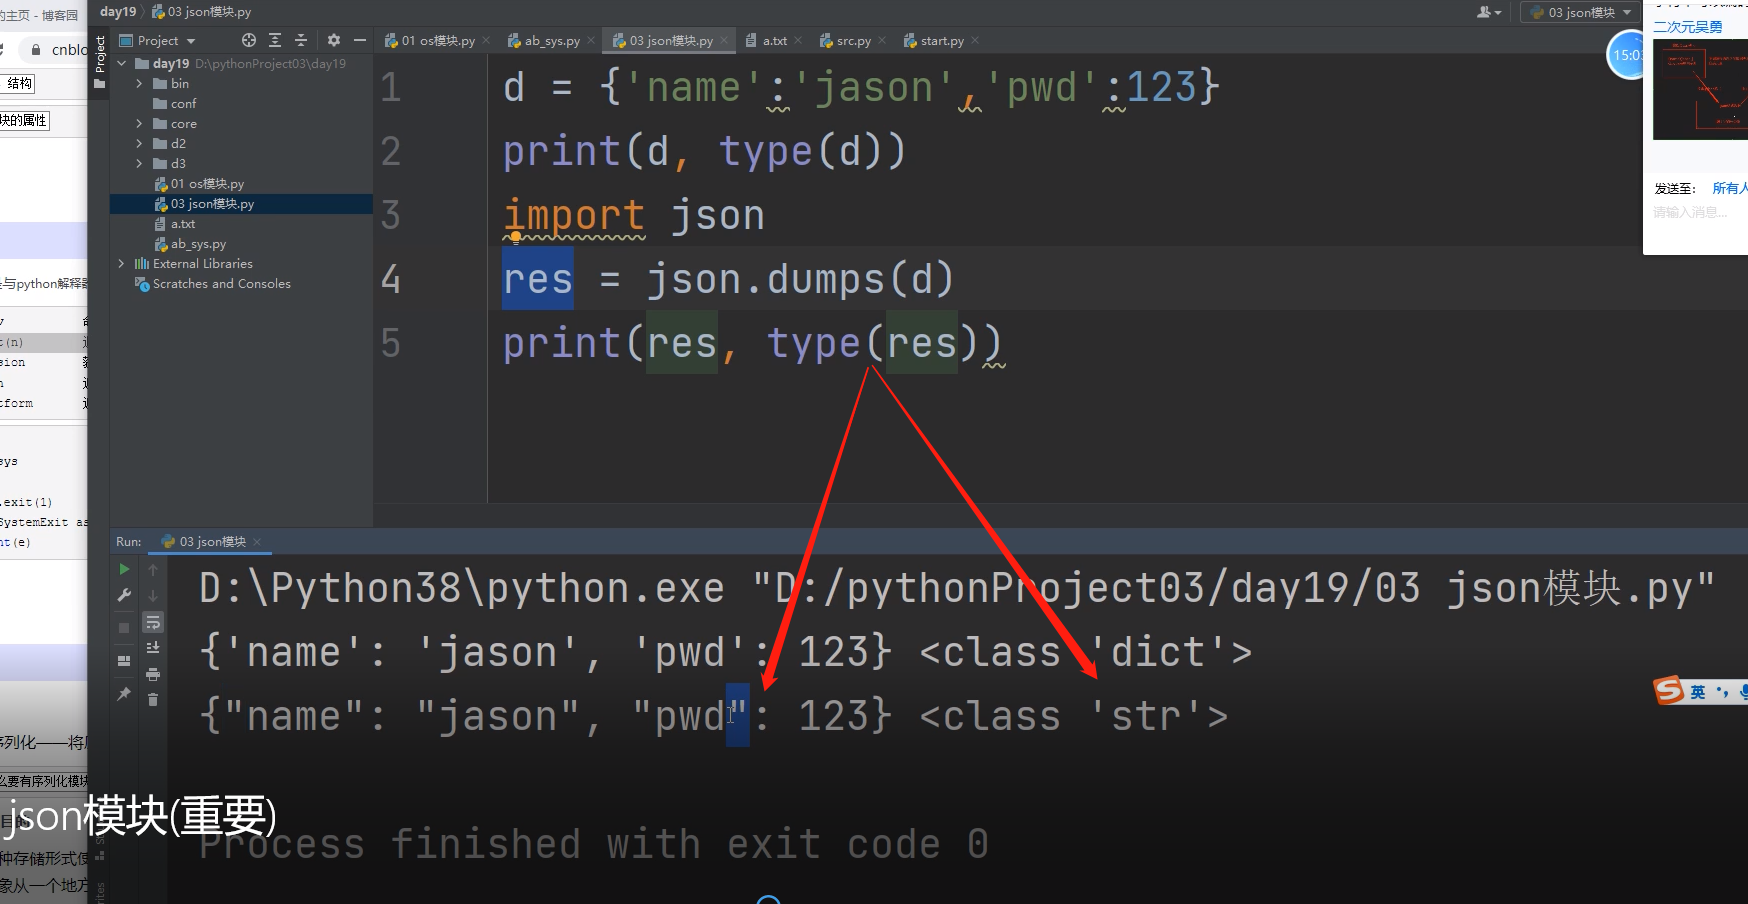Clear all console output with trash icon
The height and width of the screenshot is (904, 1748).
153,700
